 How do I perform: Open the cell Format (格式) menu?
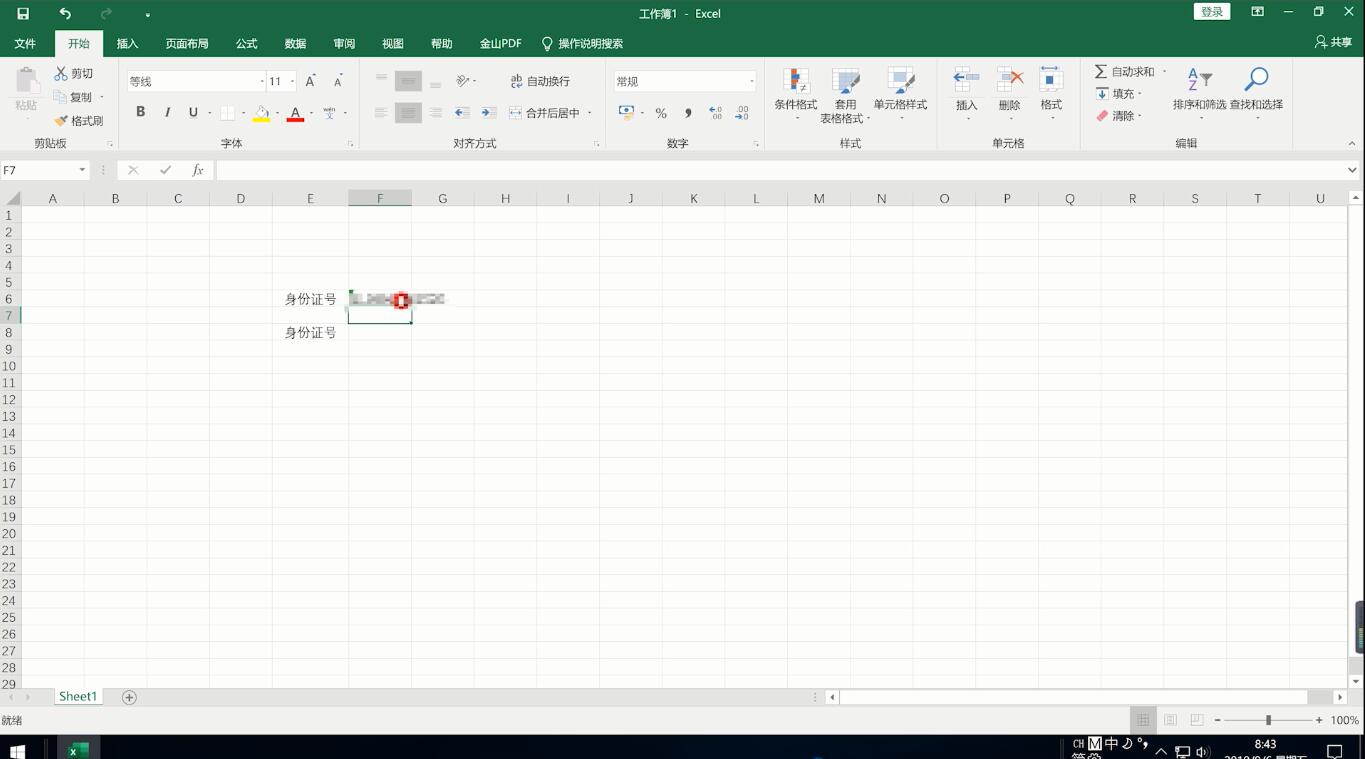click(1051, 96)
